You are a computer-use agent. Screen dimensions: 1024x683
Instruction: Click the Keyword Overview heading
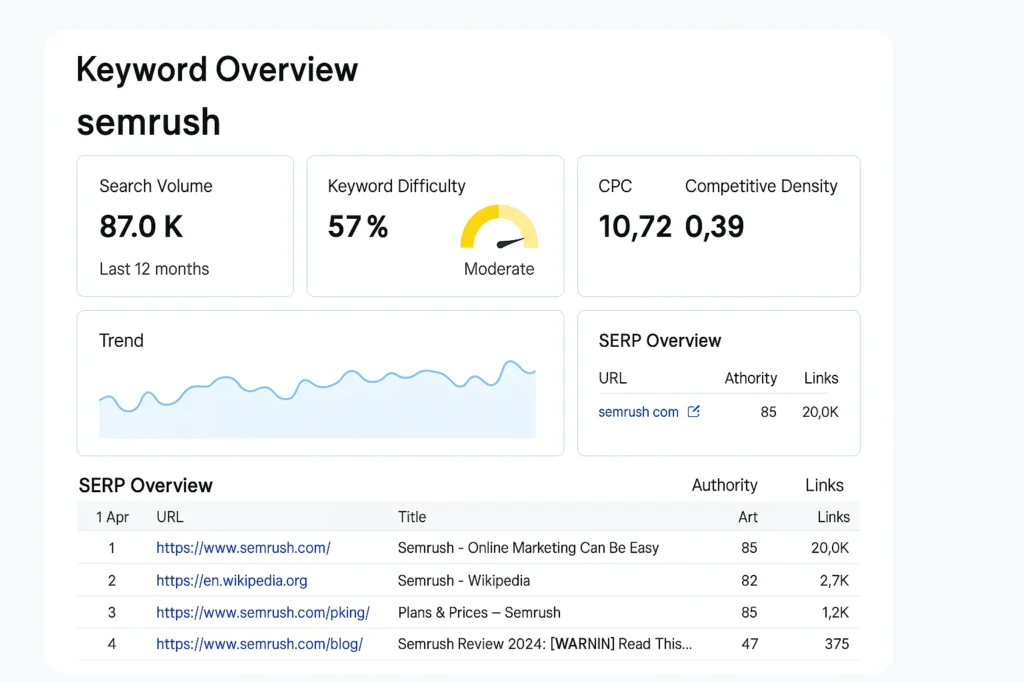pyautogui.click(x=217, y=69)
